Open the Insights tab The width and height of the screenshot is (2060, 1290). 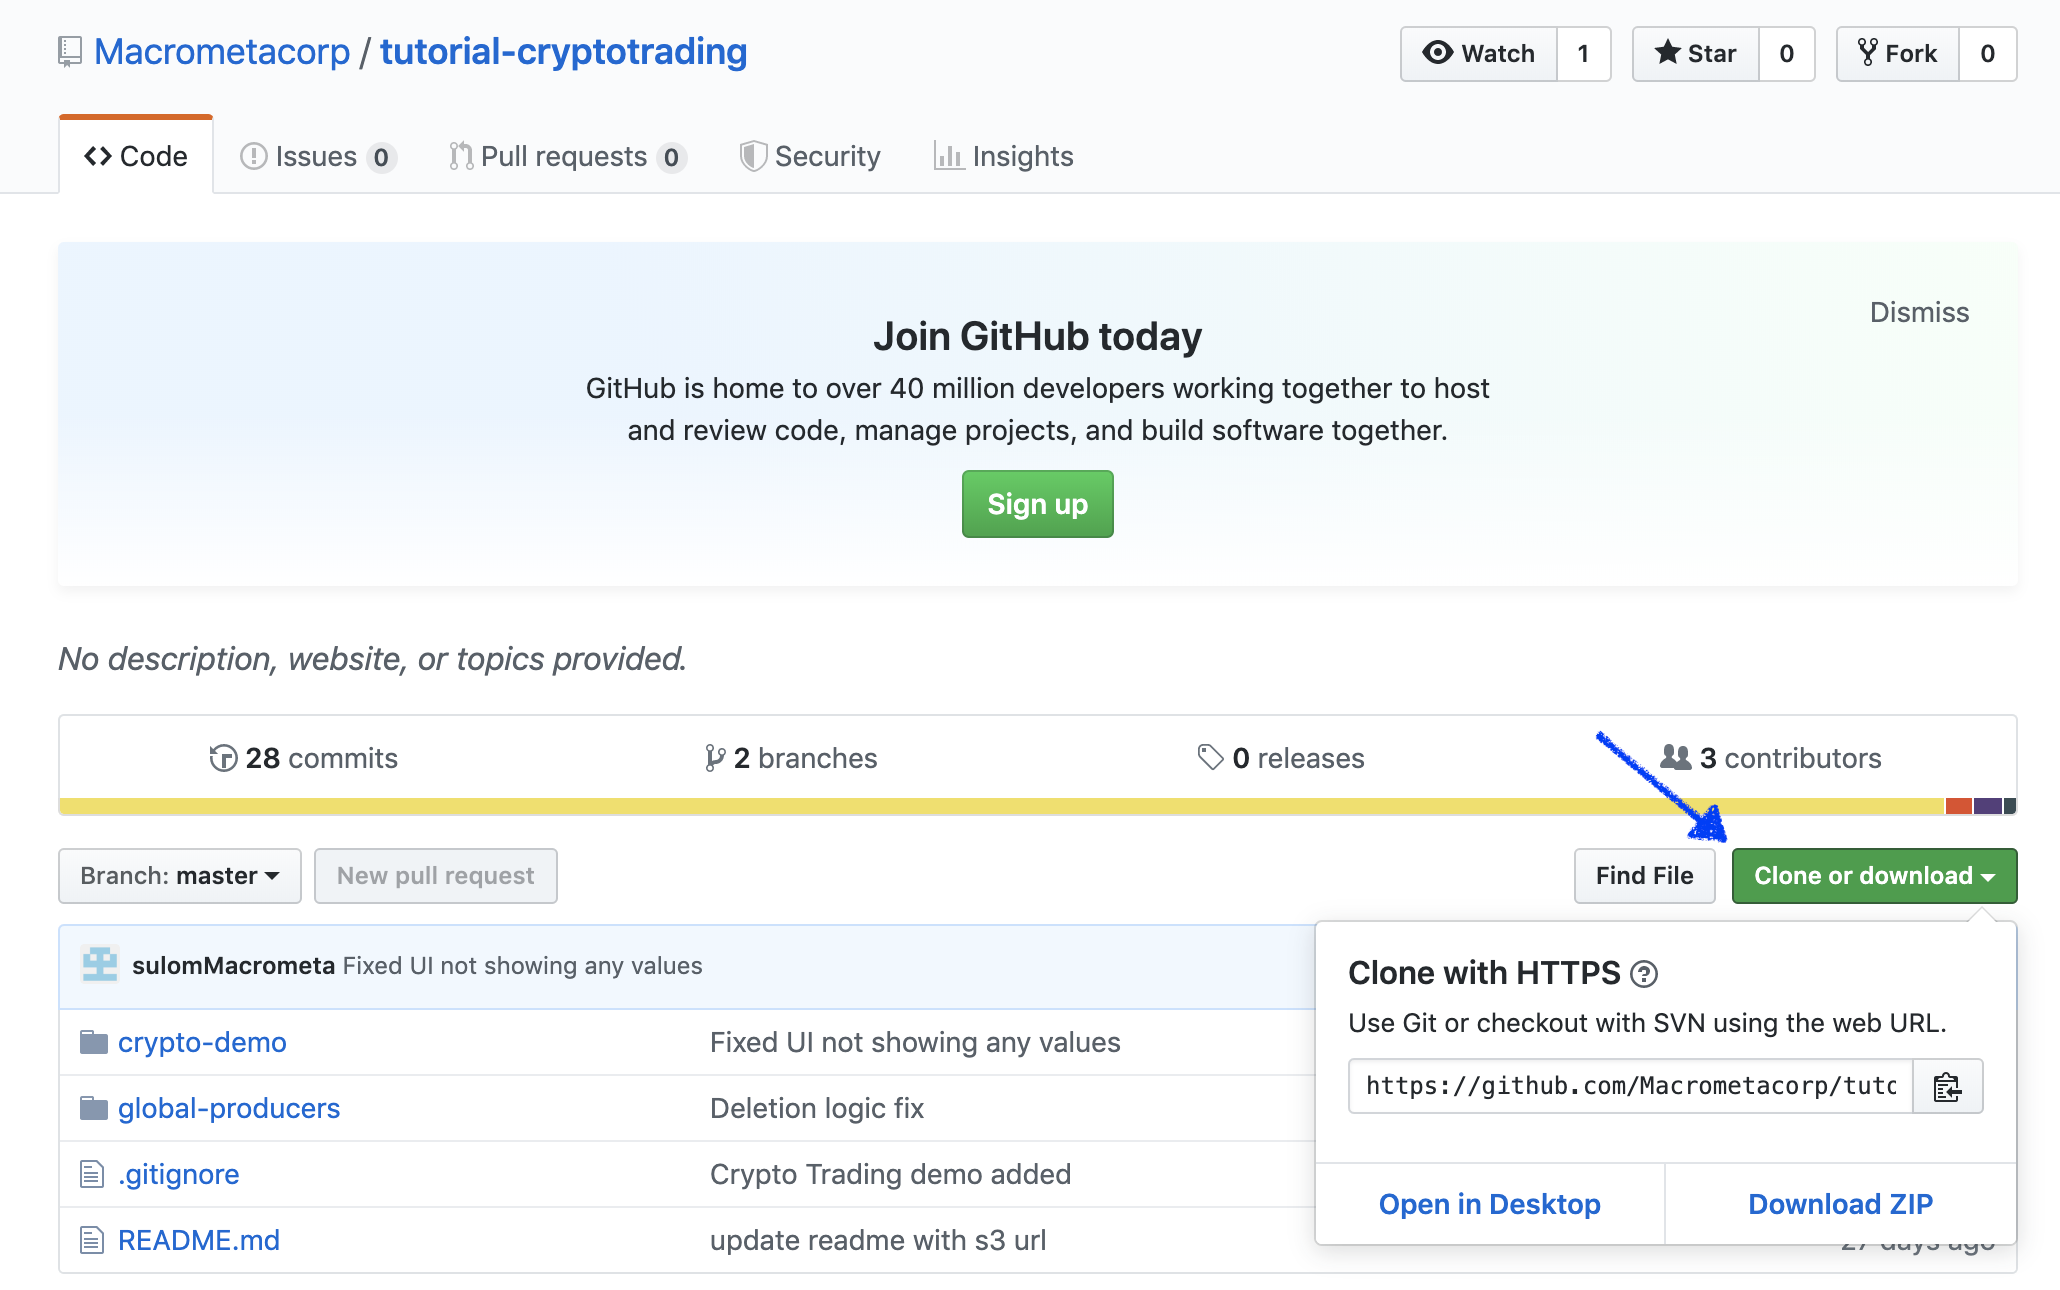[x=1003, y=157]
